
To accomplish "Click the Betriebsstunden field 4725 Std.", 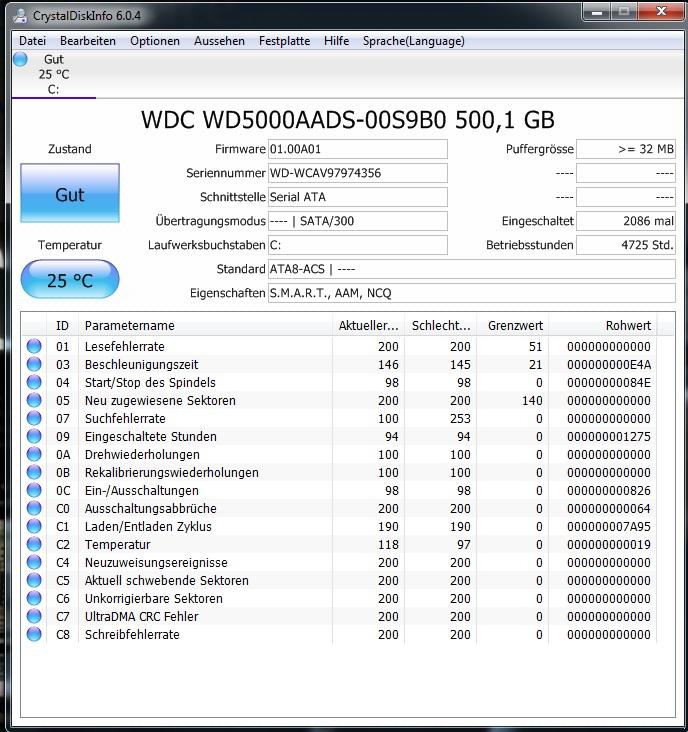I will [x=626, y=245].
